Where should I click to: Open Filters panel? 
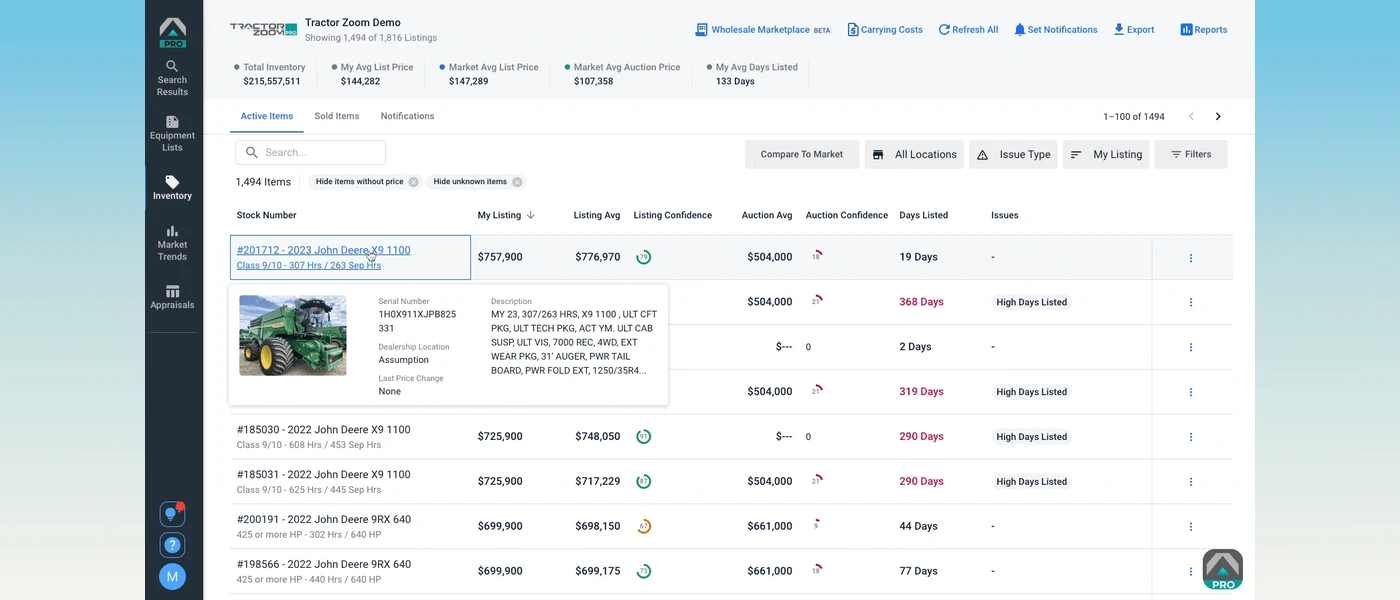(x=1191, y=154)
